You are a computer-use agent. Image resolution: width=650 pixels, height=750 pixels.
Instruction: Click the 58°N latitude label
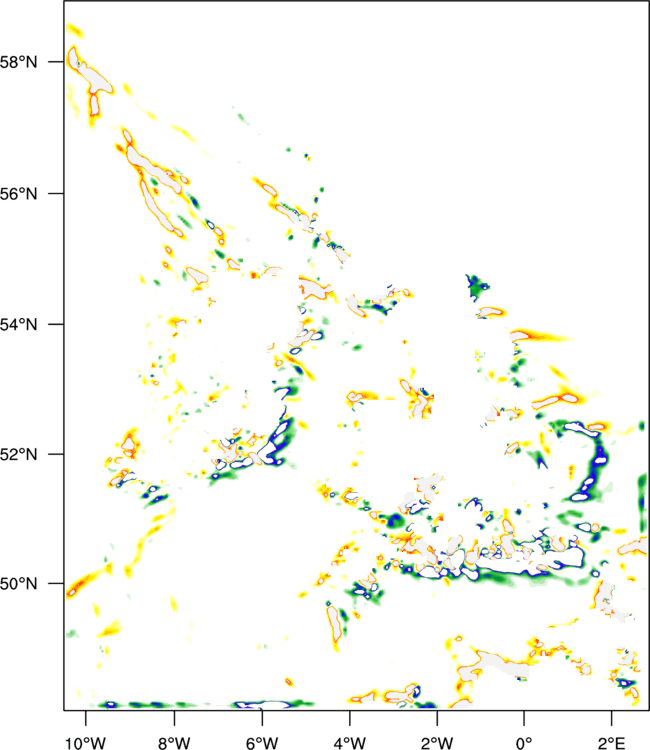coord(18,62)
